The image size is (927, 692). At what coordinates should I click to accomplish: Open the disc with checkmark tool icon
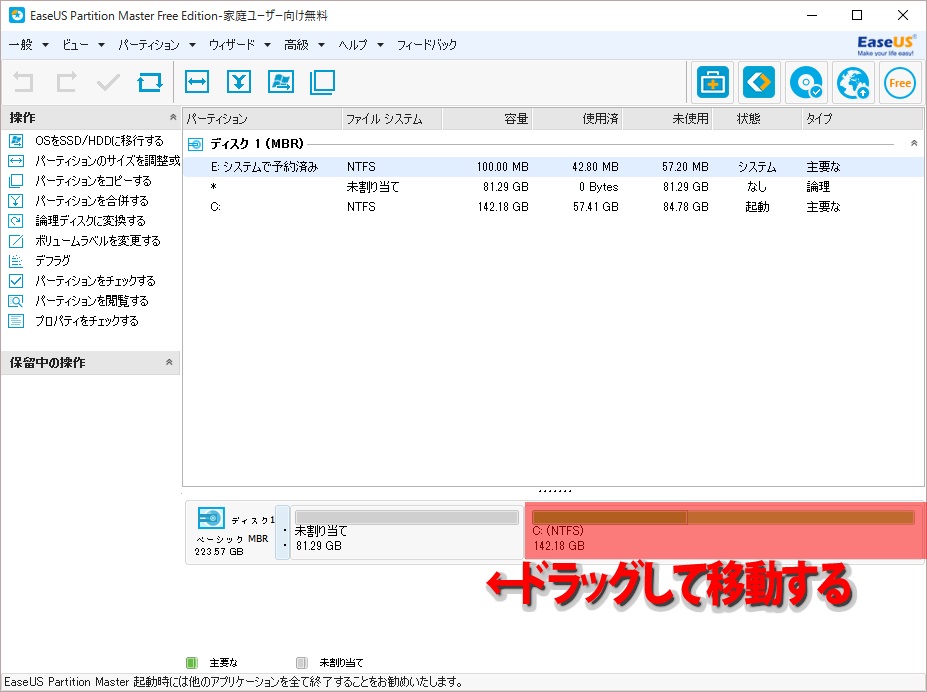click(806, 83)
